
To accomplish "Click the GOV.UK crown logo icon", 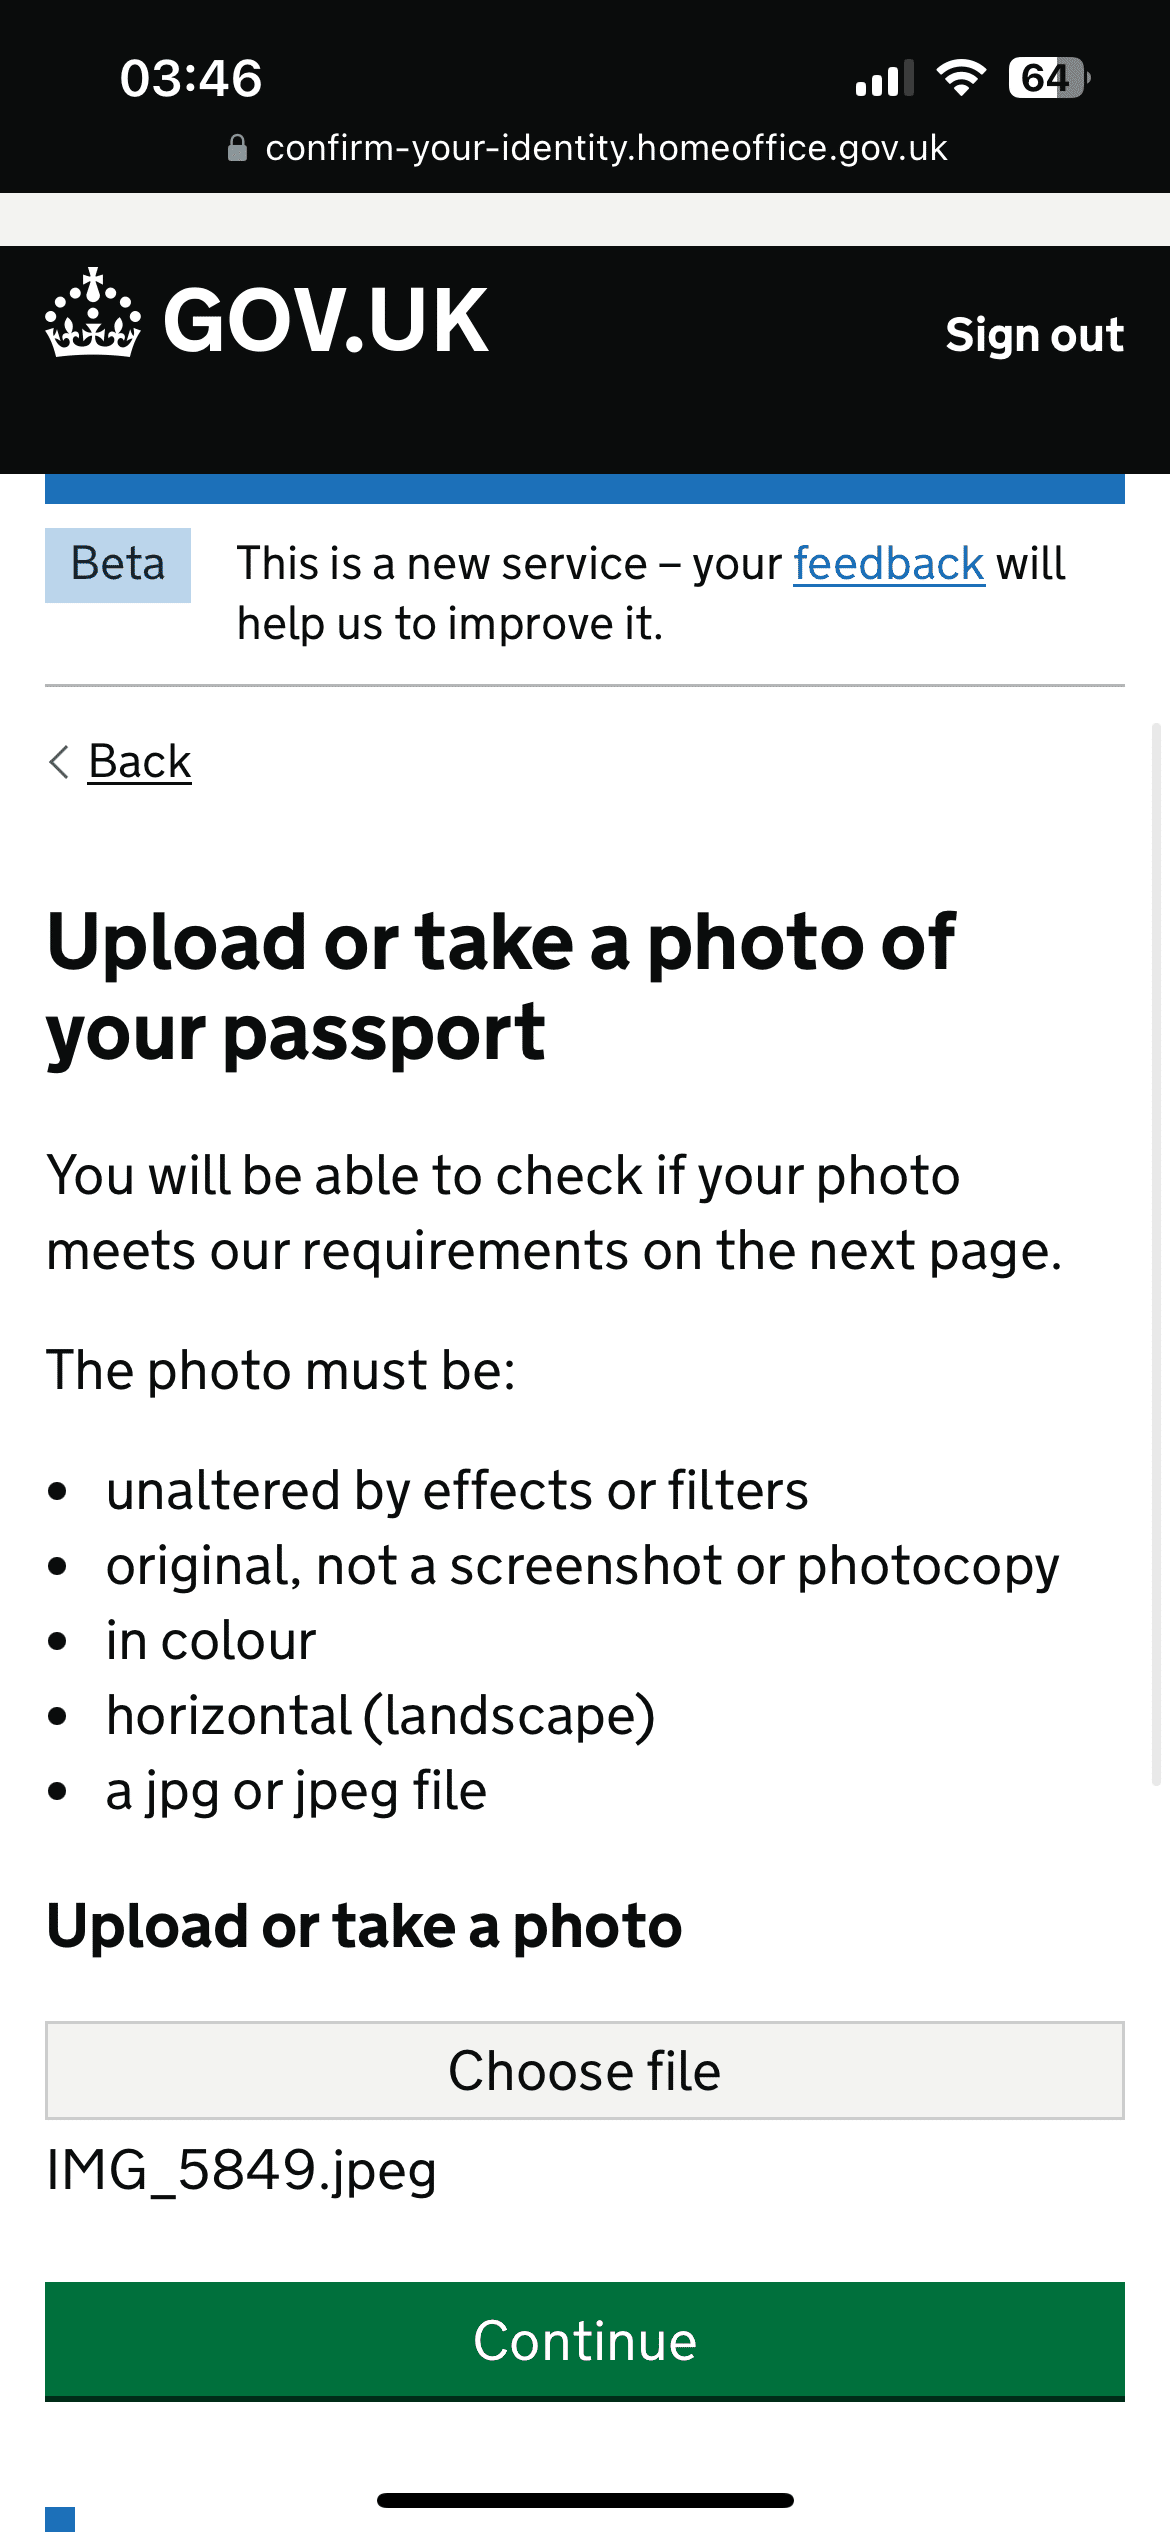I will coord(92,314).
